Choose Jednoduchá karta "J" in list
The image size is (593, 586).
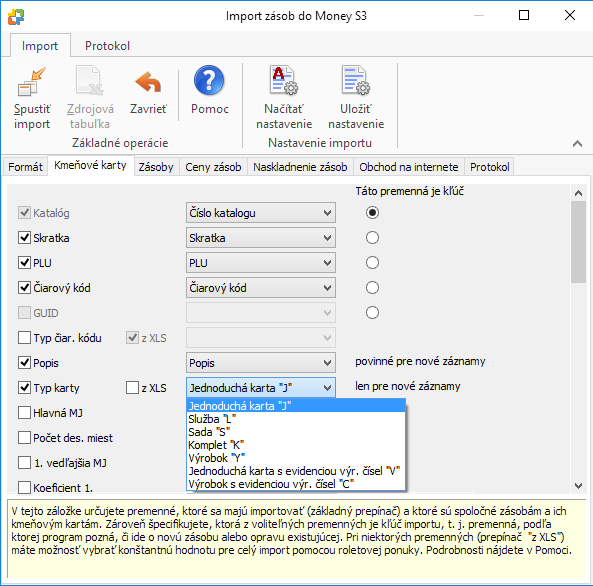[296, 406]
